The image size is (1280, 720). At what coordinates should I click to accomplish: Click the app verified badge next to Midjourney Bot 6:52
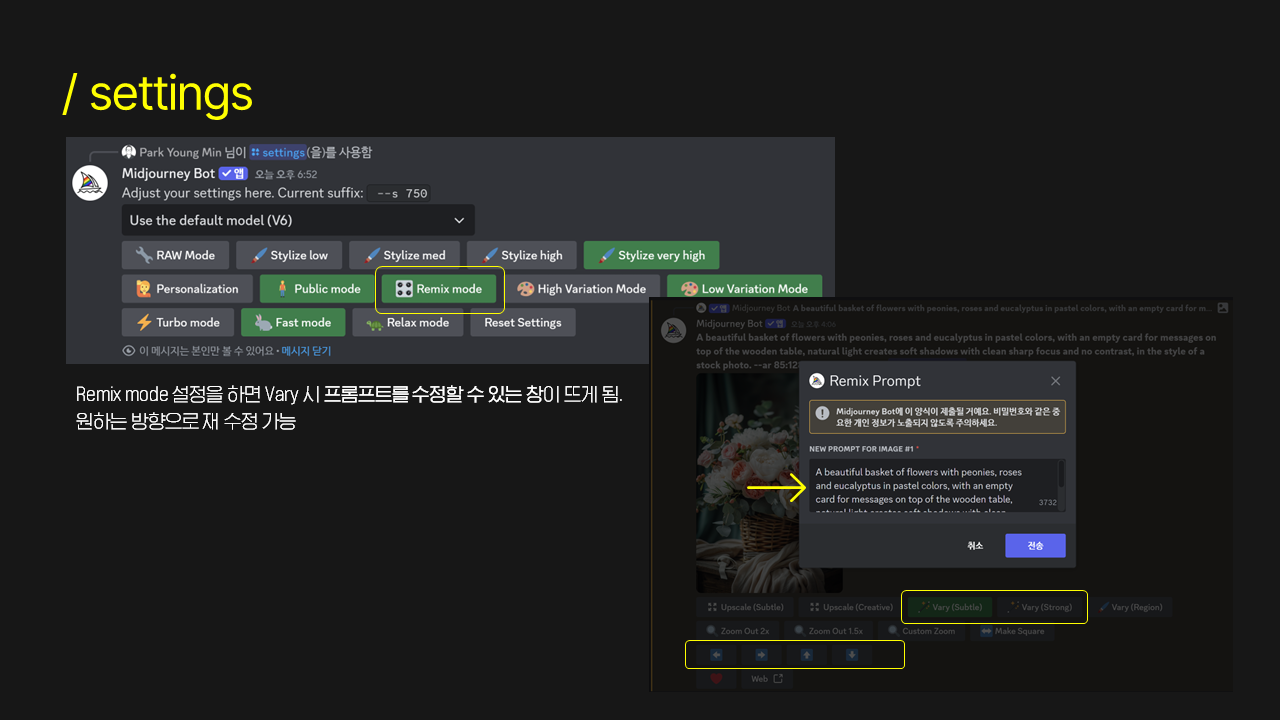tap(232, 173)
